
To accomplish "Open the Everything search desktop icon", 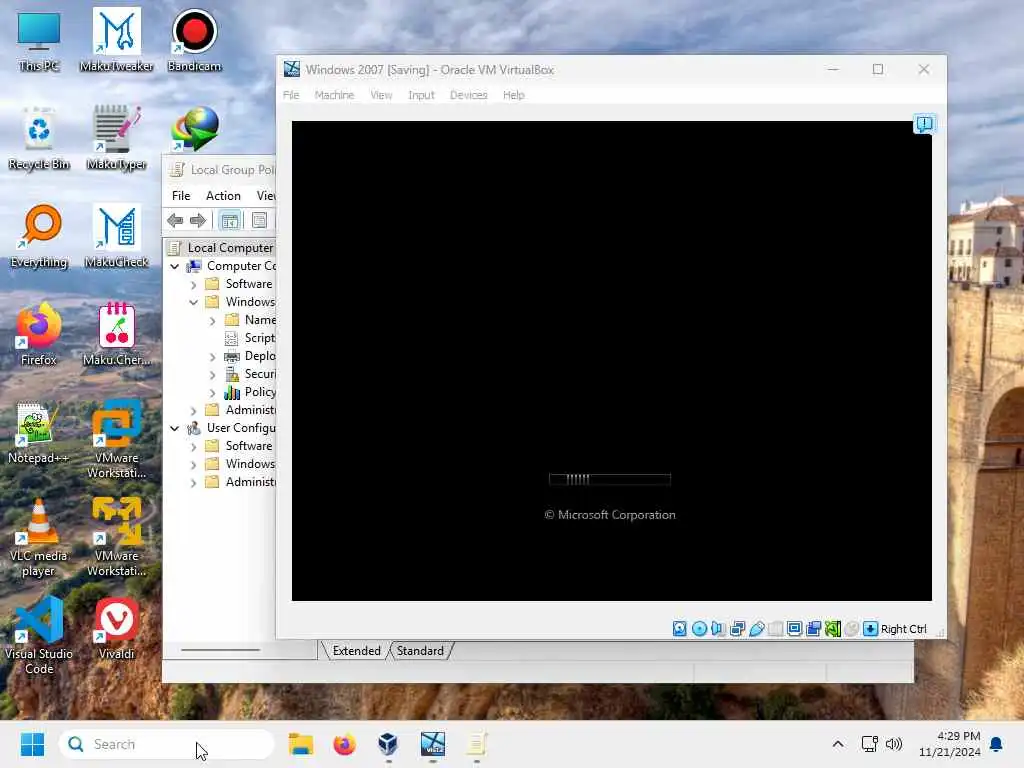I will [39, 236].
